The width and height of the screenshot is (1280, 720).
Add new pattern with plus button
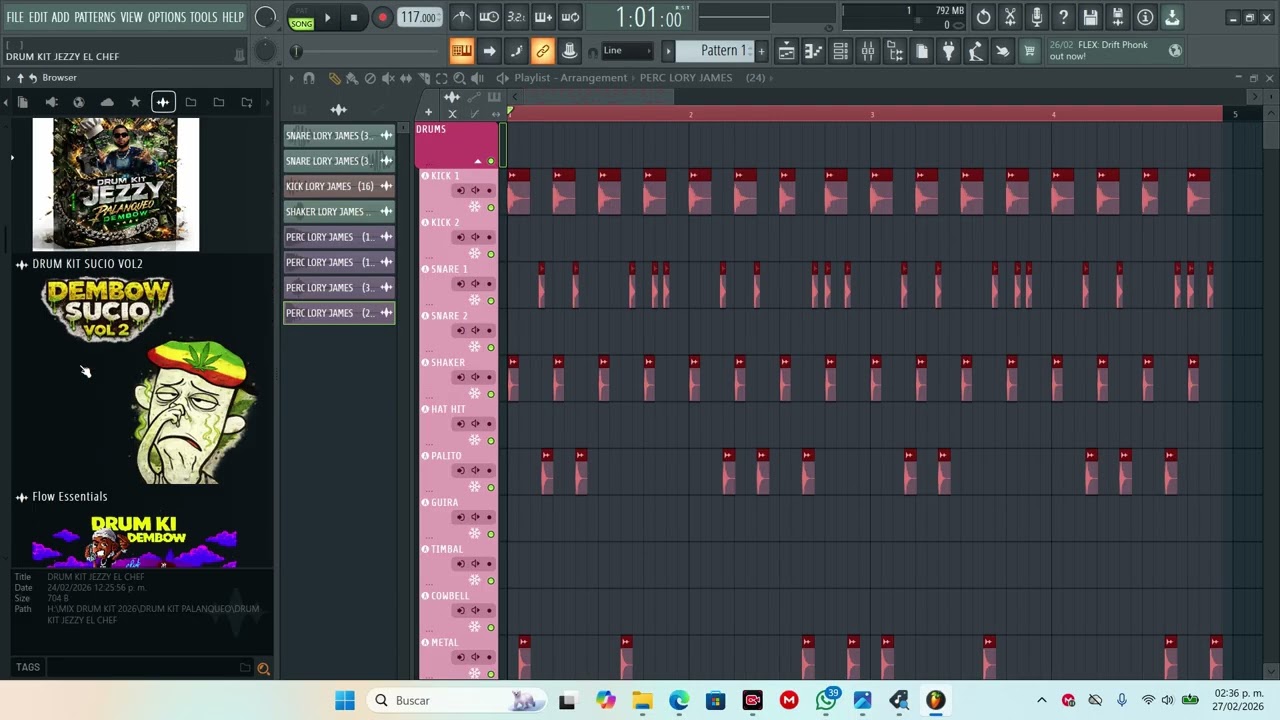click(x=761, y=50)
